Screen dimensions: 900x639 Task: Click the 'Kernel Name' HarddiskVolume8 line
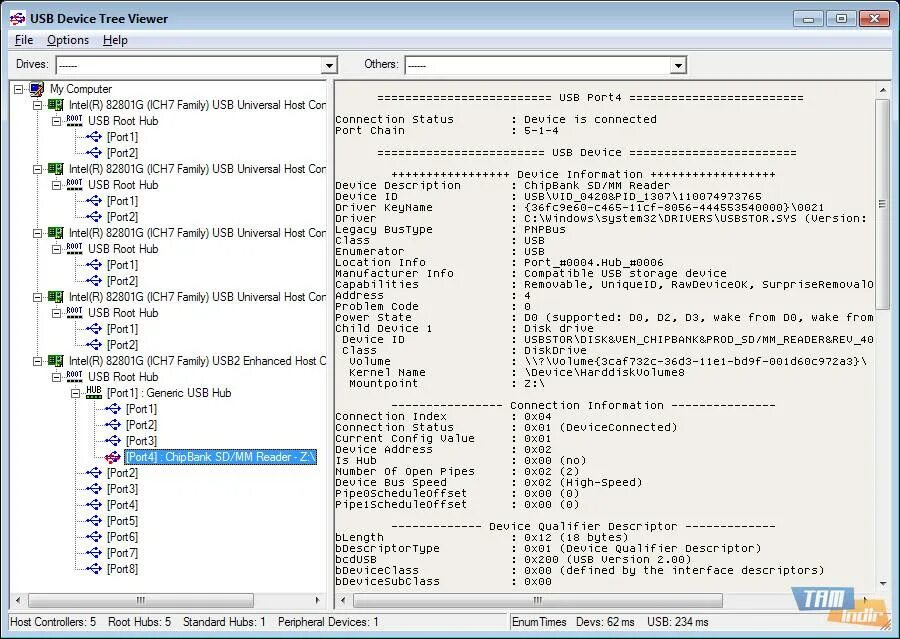click(517, 373)
